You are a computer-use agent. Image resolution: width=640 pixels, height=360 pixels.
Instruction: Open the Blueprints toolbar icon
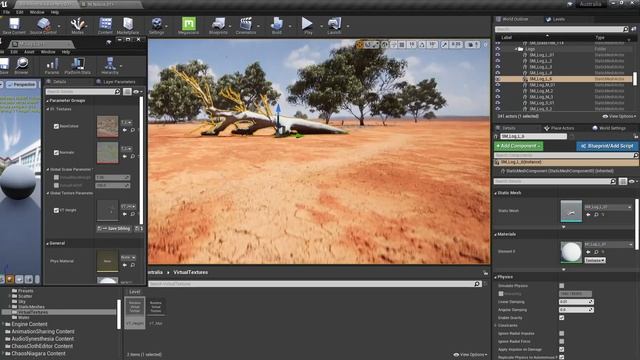(x=218, y=25)
